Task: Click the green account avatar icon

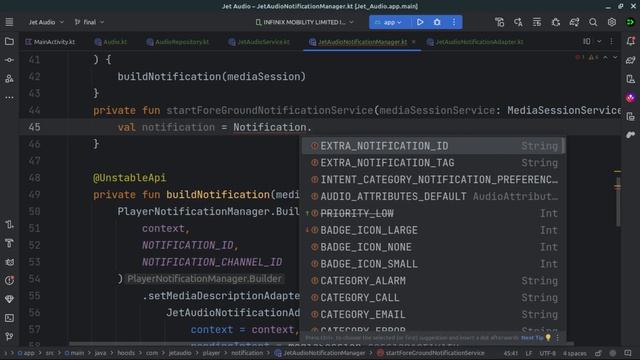Action: click(630, 22)
